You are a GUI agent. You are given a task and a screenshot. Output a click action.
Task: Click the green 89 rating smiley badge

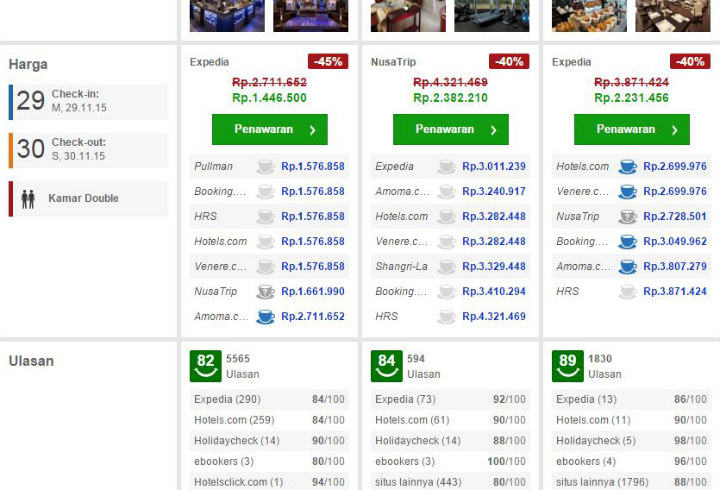click(x=568, y=366)
